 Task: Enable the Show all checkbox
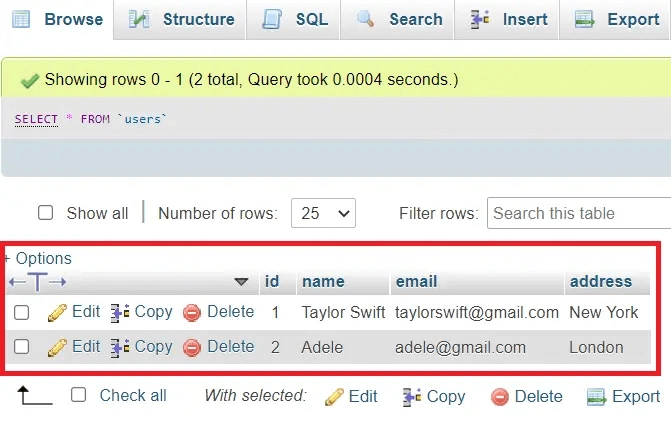coord(45,213)
